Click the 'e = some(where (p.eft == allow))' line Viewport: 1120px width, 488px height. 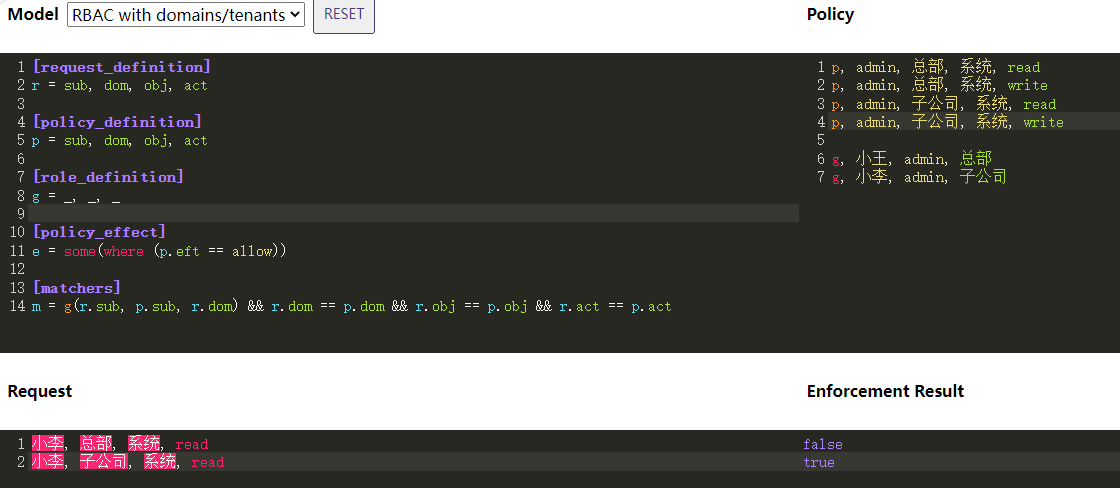click(159, 251)
